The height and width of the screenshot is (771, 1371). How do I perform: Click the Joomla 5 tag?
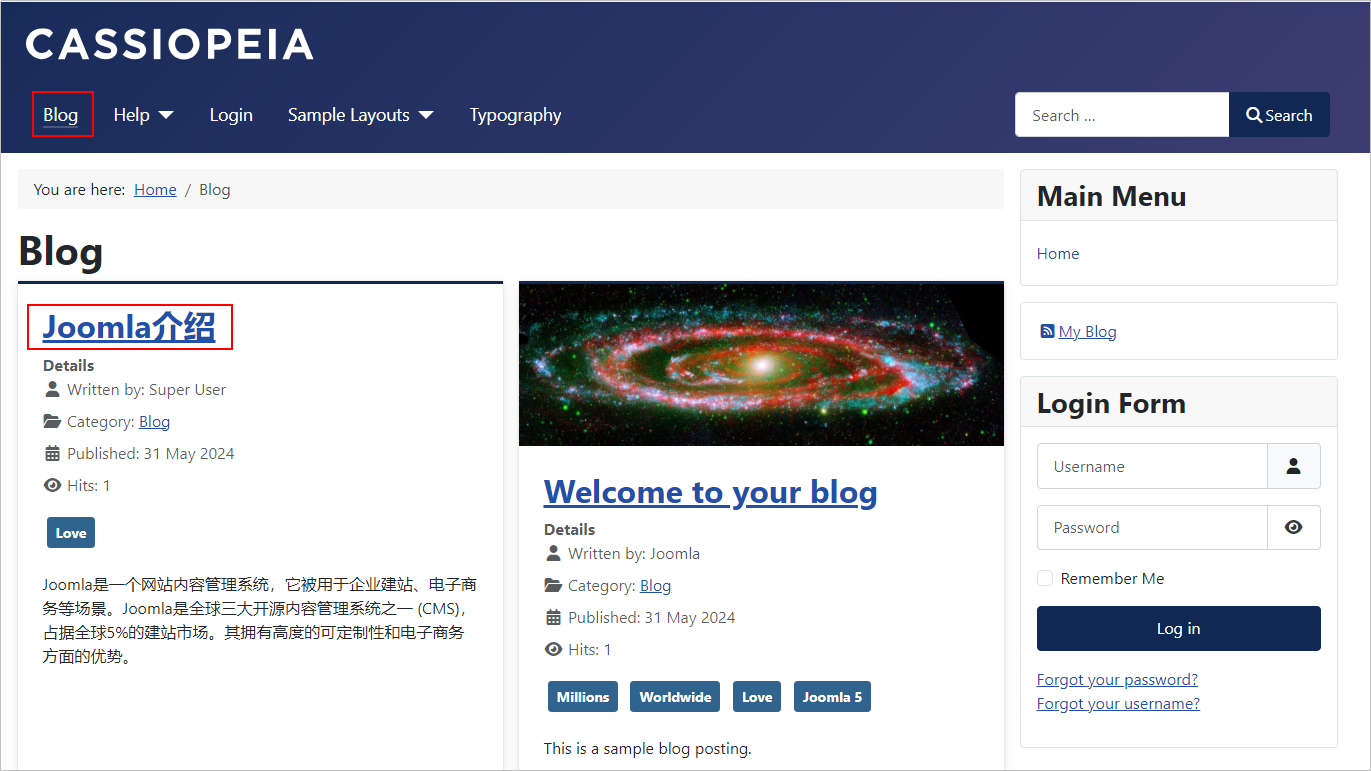coord(832,697)
